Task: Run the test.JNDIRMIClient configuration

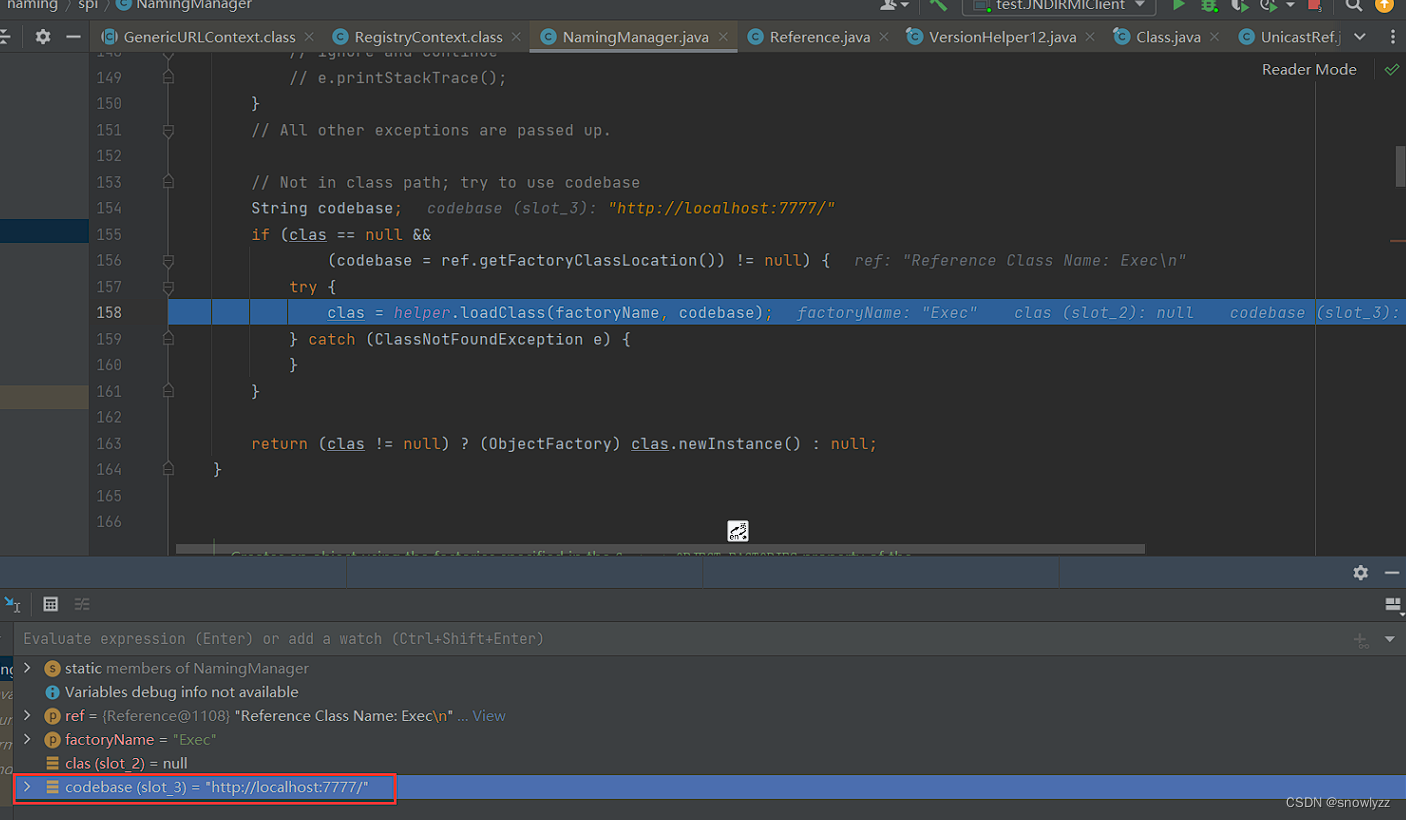Action: coord(1178,7)
